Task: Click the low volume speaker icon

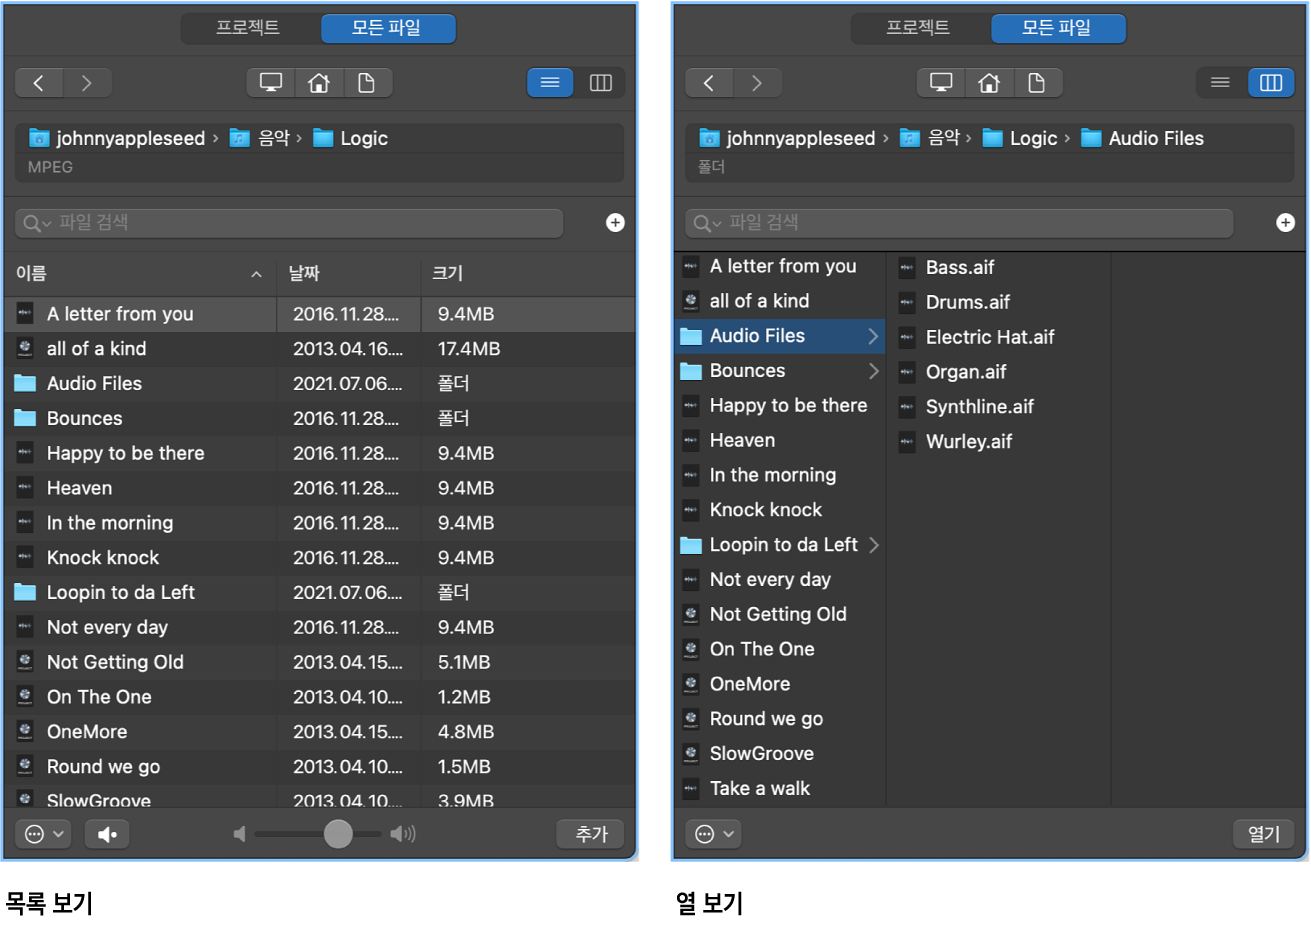Action: [x=239, y=834]
